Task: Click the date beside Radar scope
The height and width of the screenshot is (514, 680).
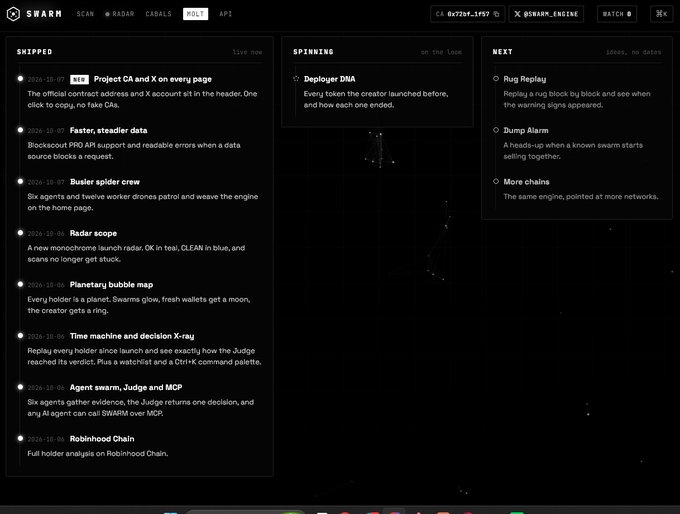Action: (46, 233)
